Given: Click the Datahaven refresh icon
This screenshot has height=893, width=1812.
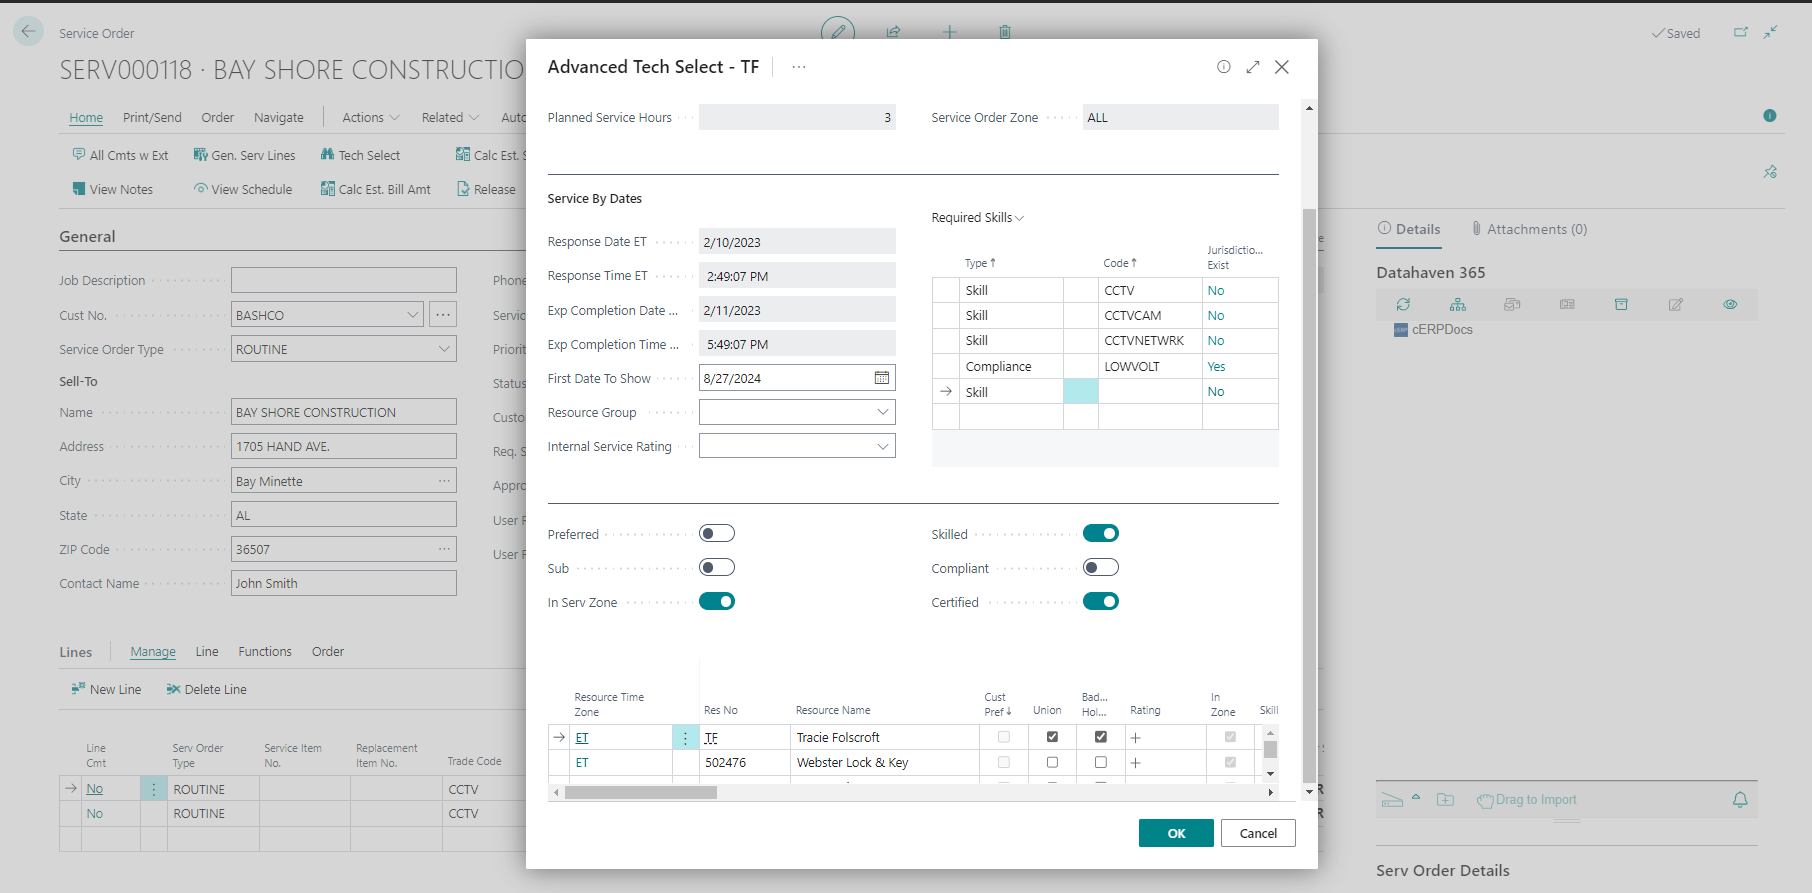Looking at the screenshot, I should 1403,304.
